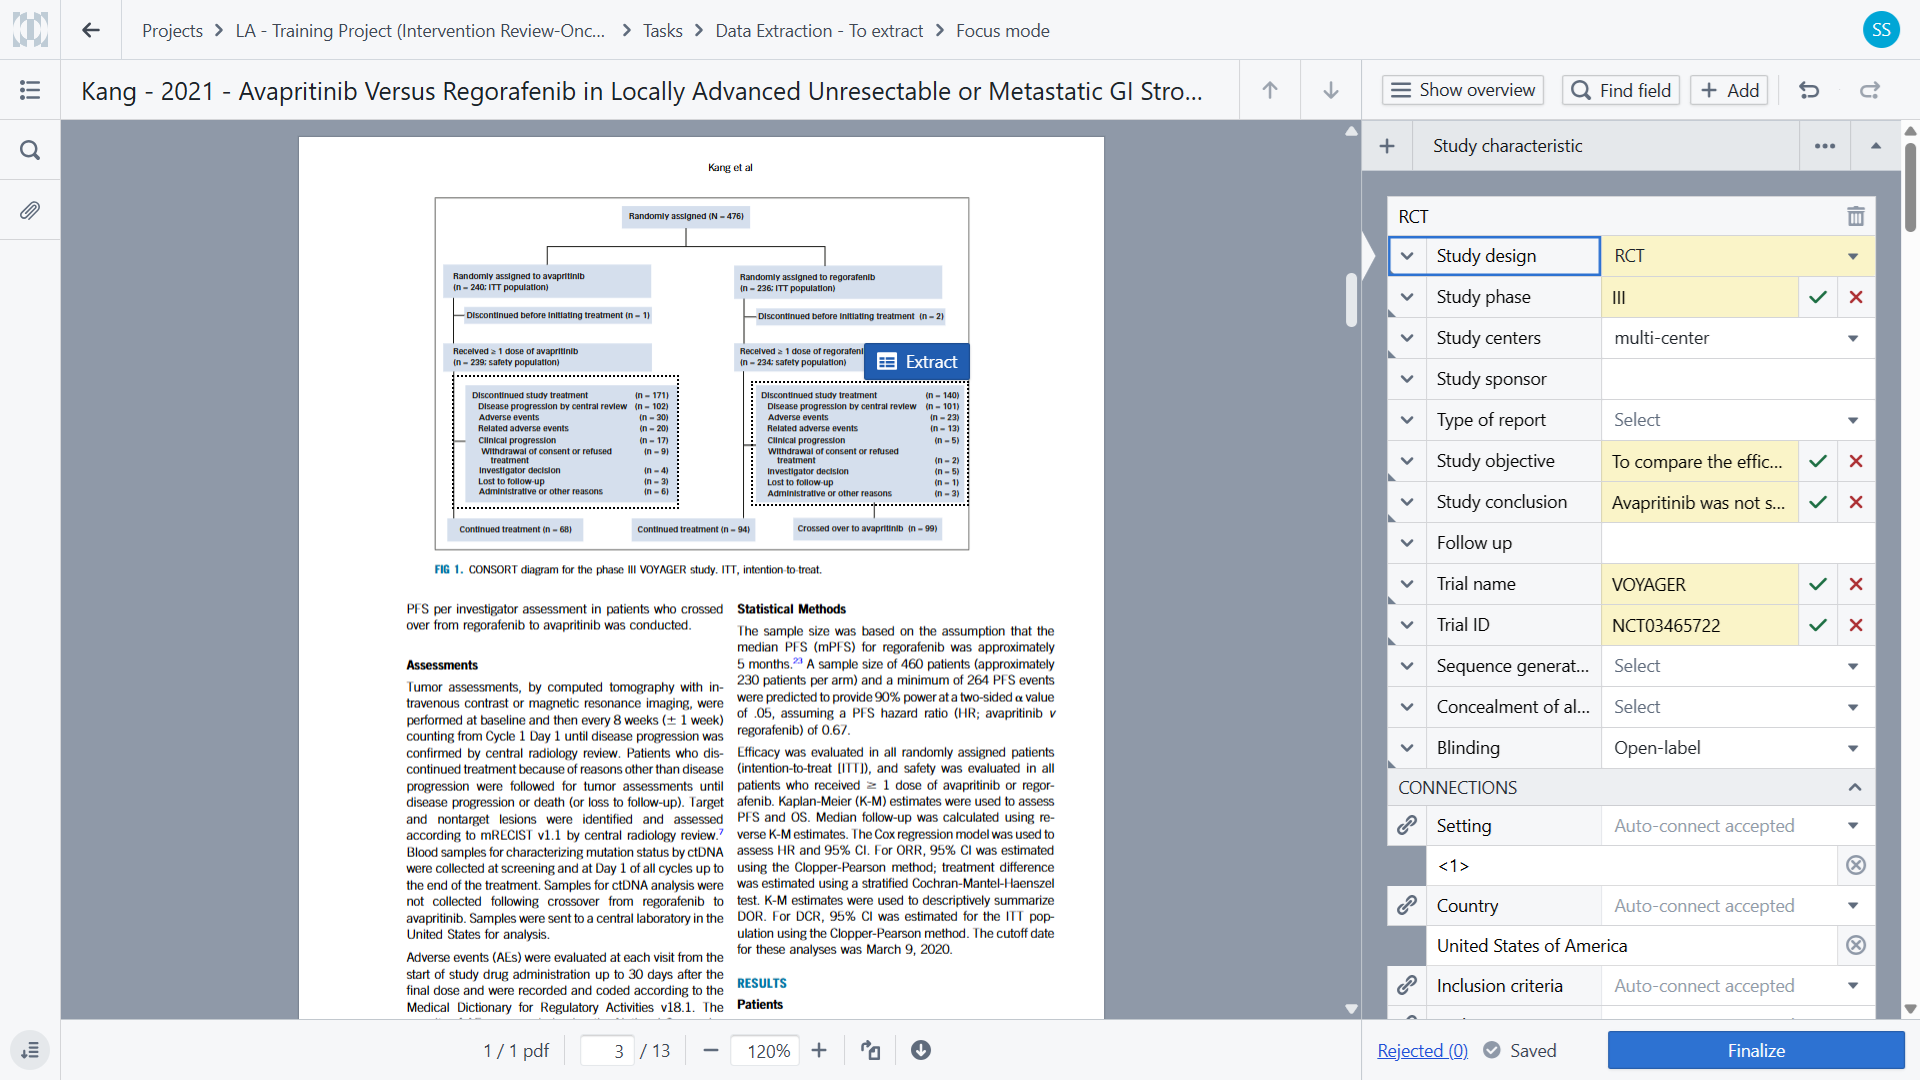Click the PDF page number field
This screenshot has width=1920, height=1080.
point(608,1051)
